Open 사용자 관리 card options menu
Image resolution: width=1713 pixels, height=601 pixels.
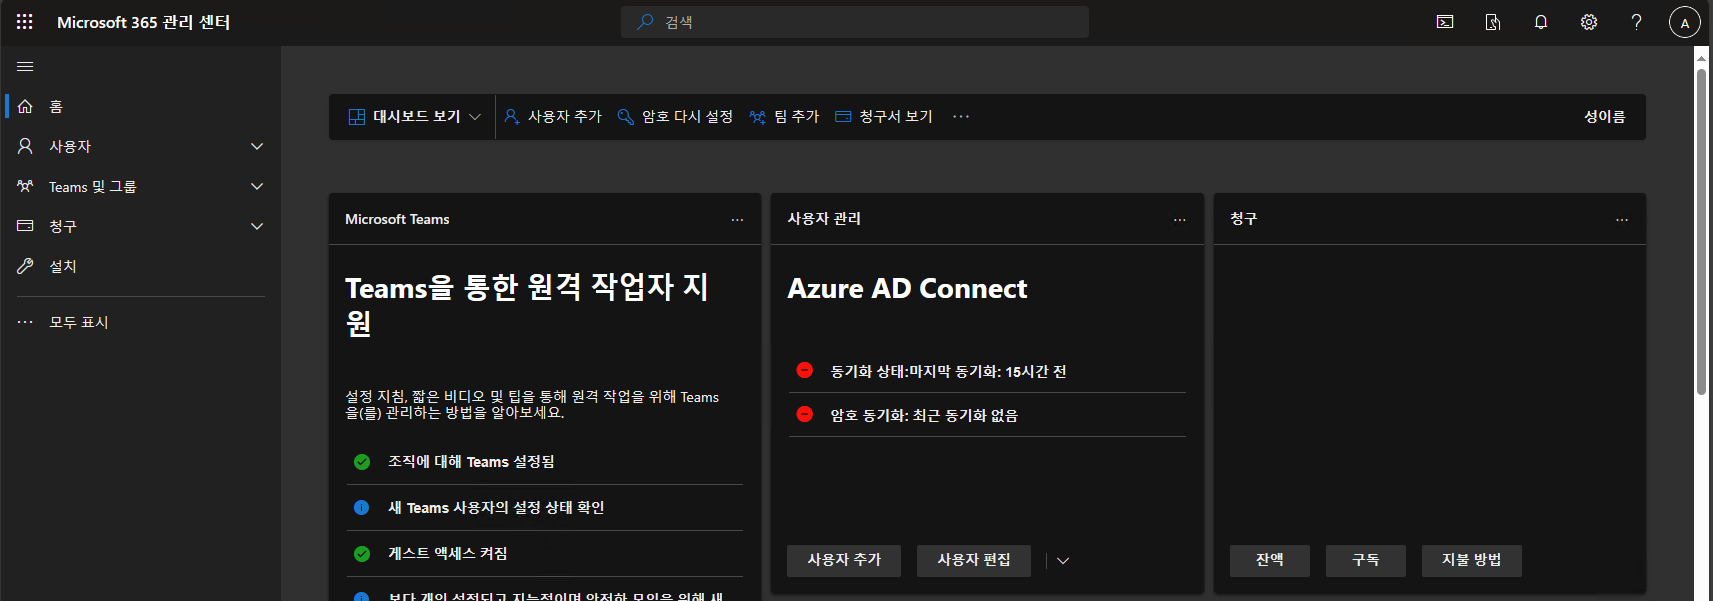1180,220
